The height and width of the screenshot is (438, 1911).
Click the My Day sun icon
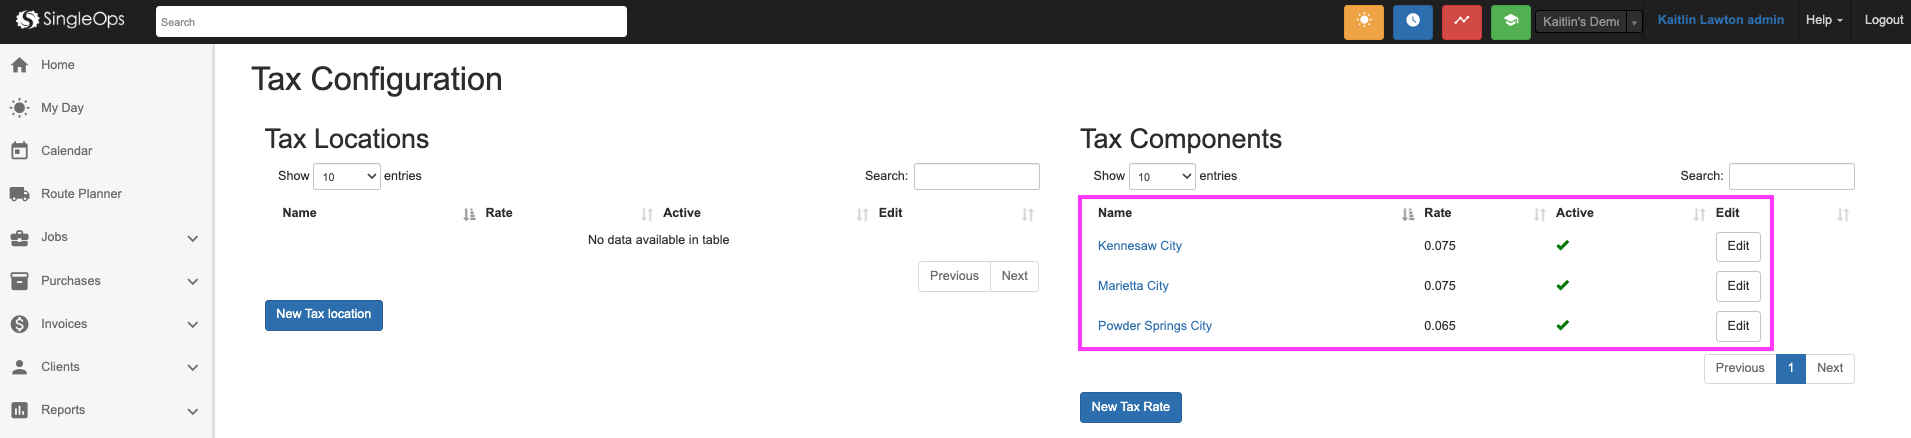coord(19,108)
